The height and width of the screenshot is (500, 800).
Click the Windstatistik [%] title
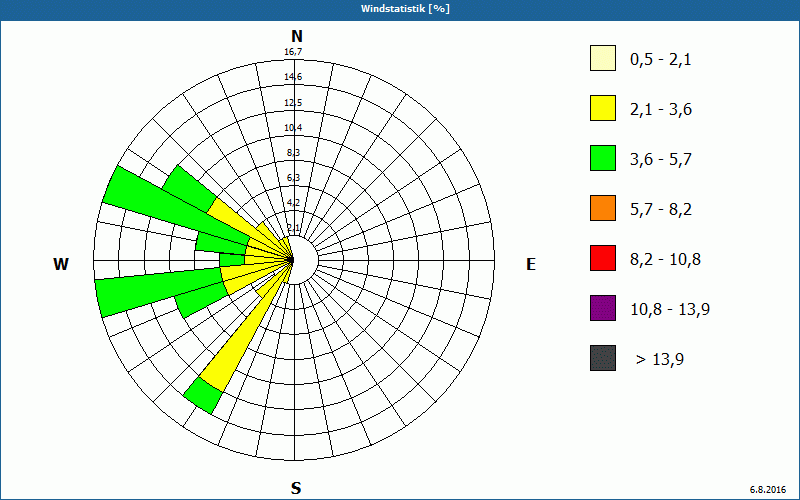click(405, 9)
